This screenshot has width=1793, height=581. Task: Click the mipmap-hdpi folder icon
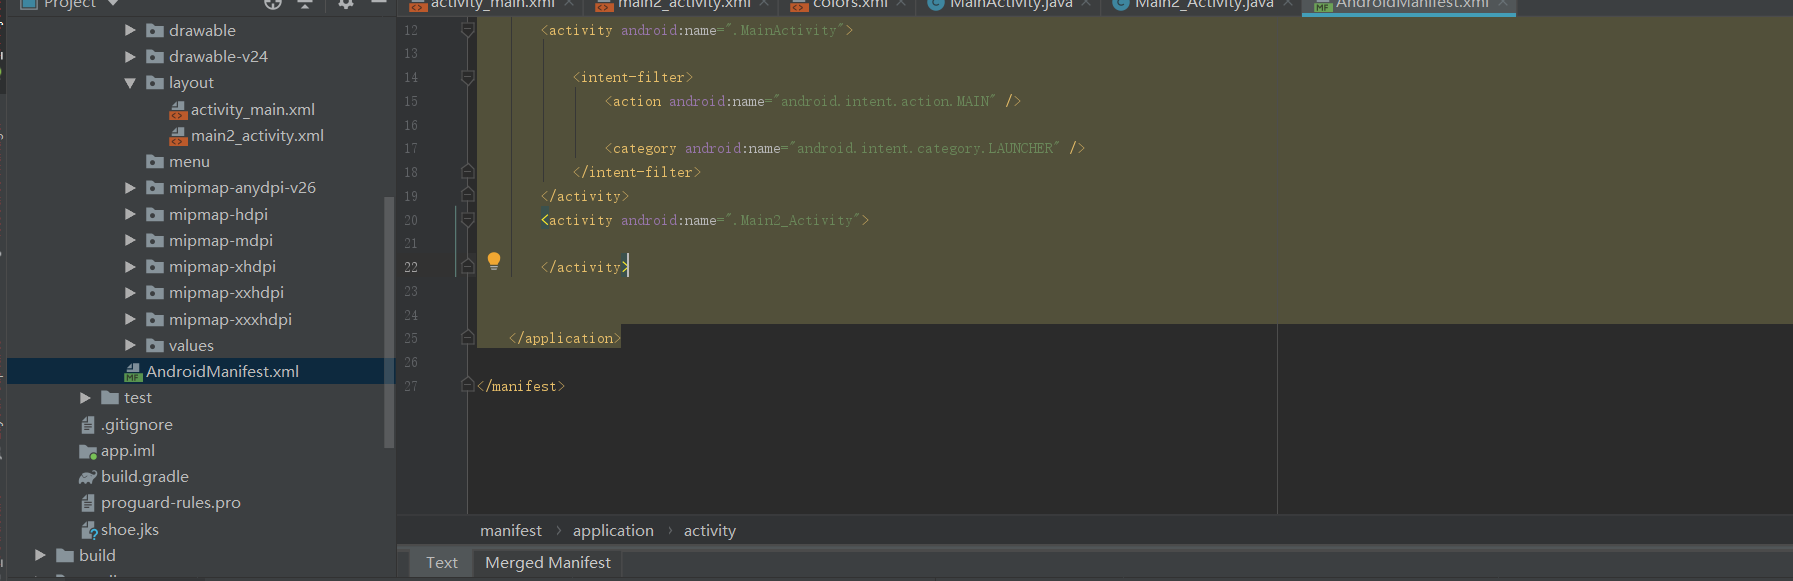tap(155, 215)
